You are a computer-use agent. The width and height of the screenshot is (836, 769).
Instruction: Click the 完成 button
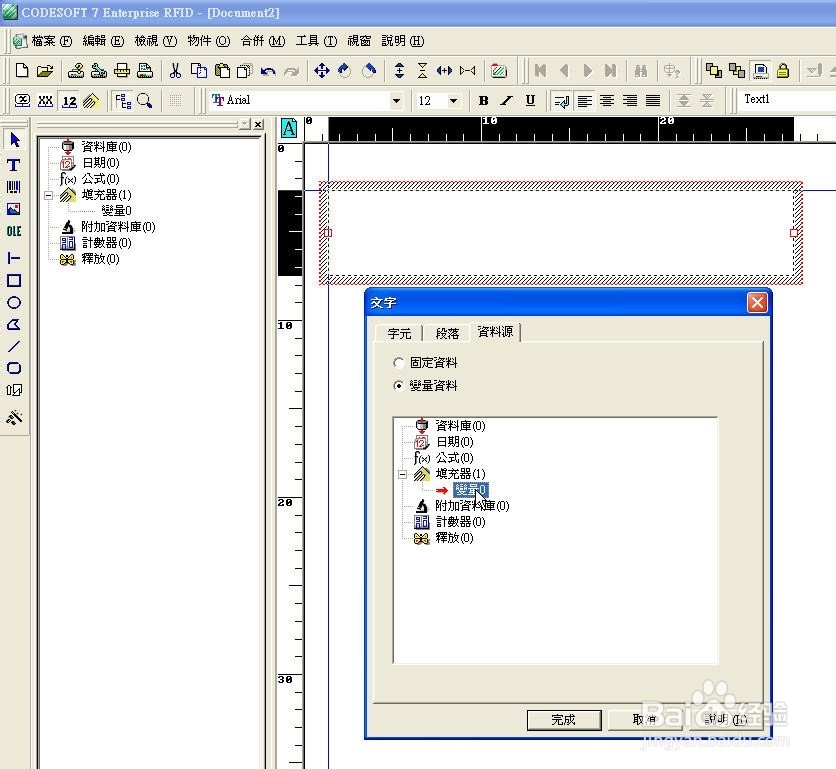click(x=564, y=720)
